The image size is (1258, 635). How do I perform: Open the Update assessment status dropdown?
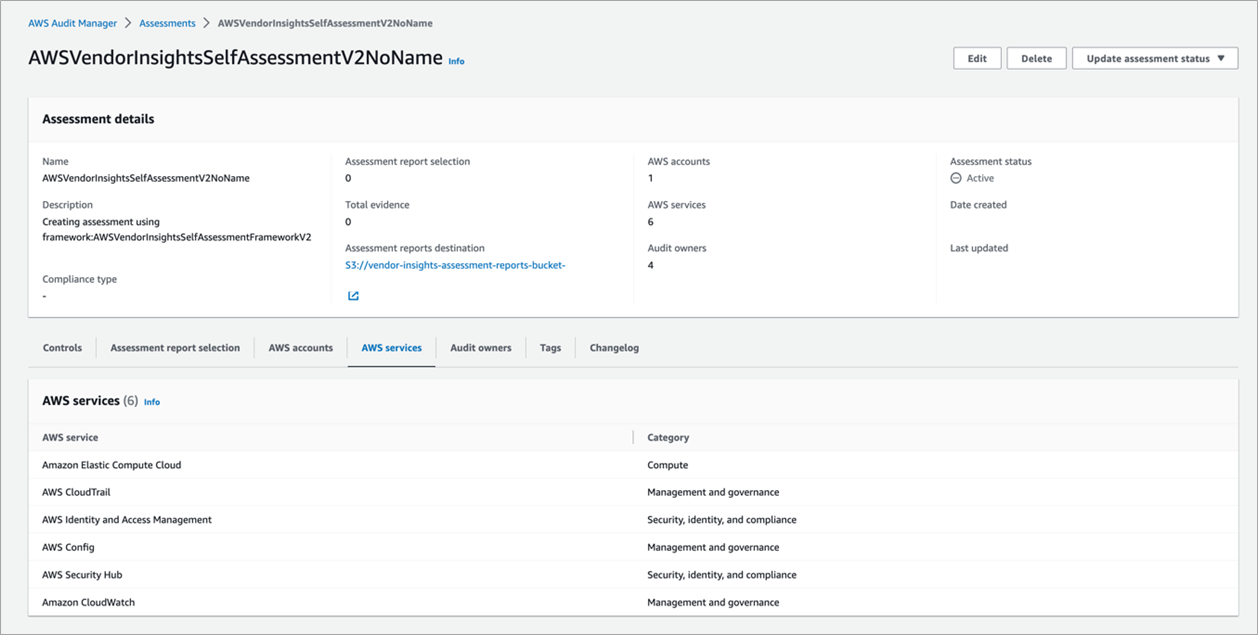pos(1155,59)
